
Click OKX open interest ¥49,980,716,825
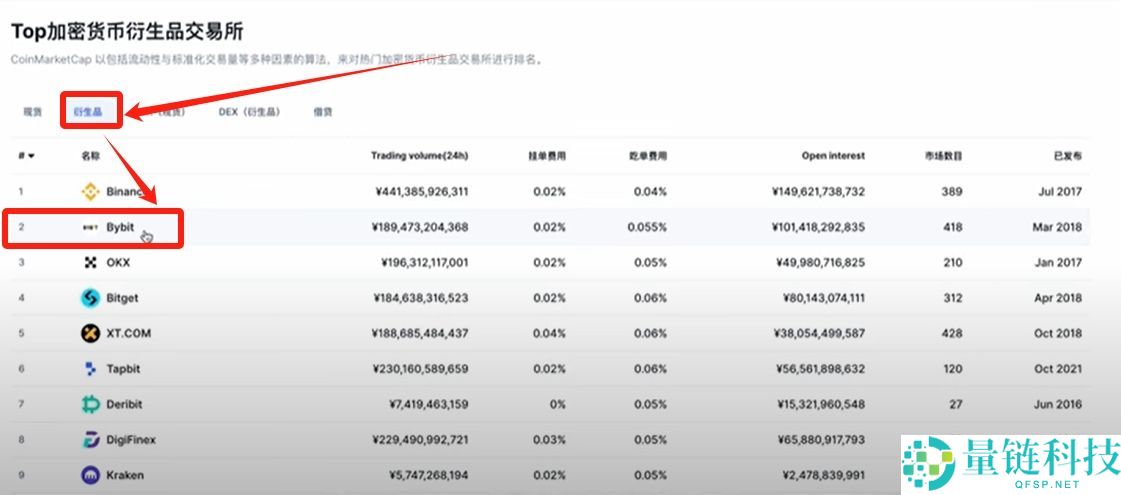pos(821,263)
